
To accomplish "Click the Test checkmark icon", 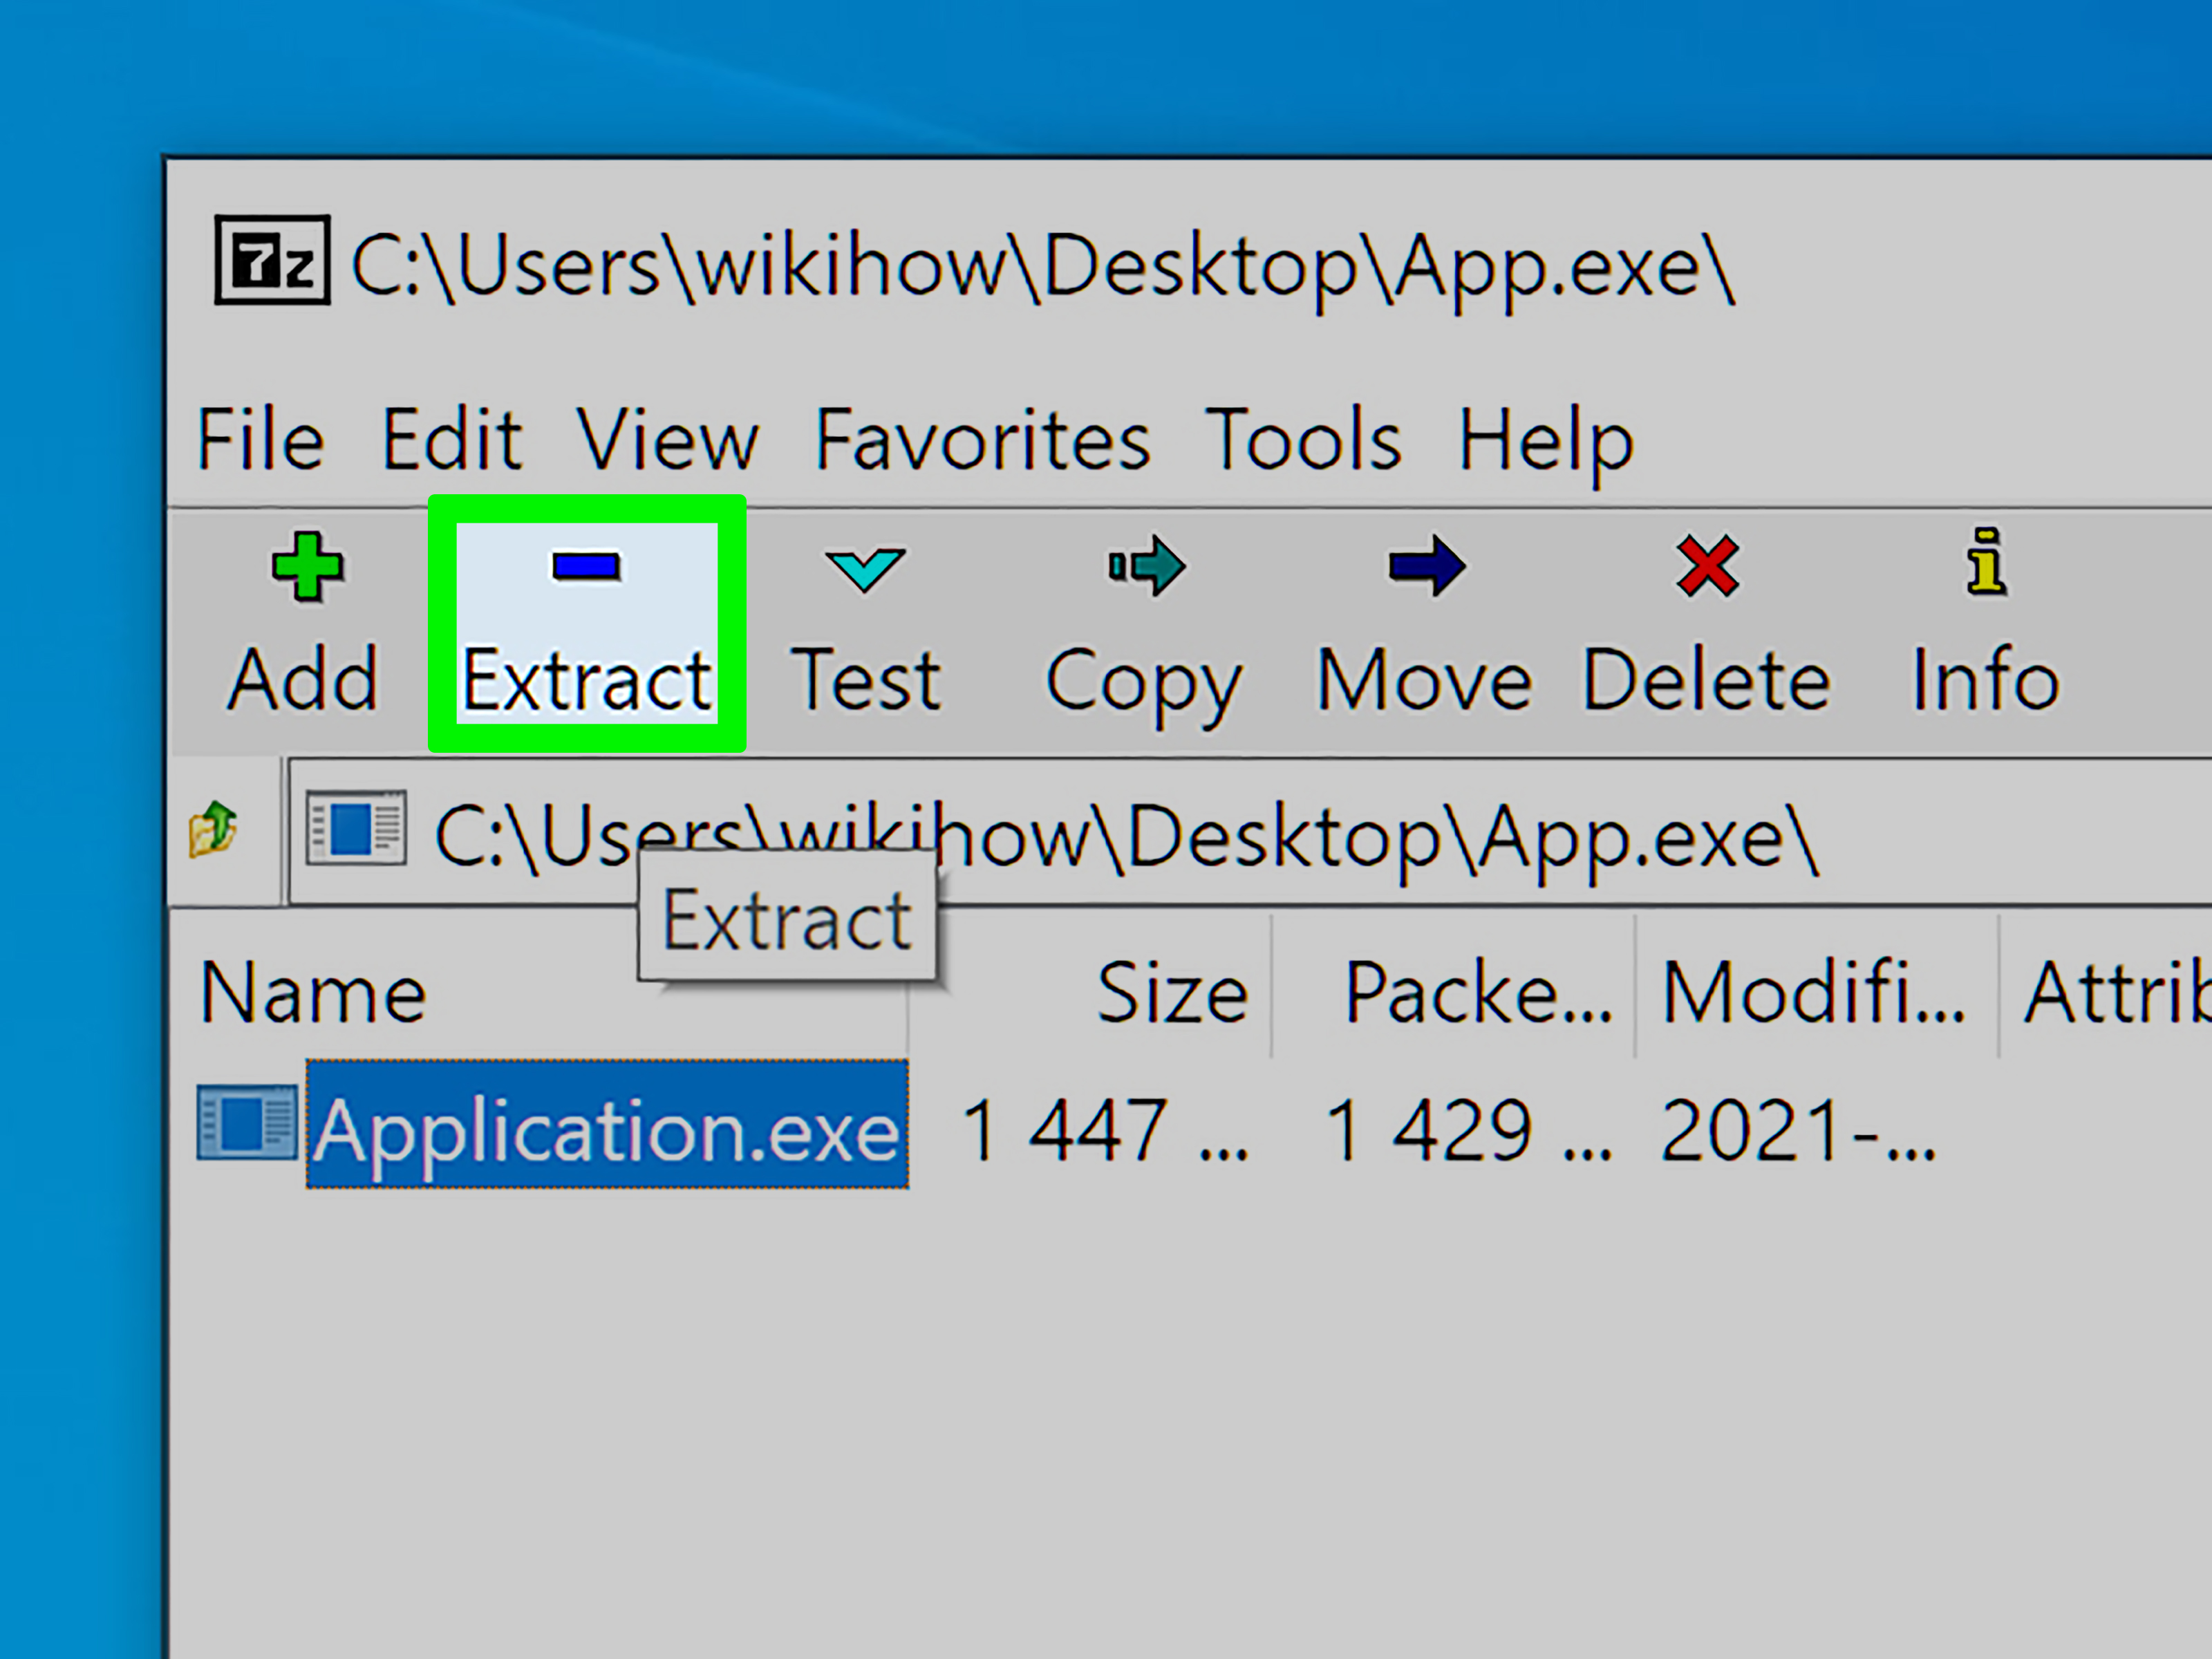I will [x=865, y=568].
